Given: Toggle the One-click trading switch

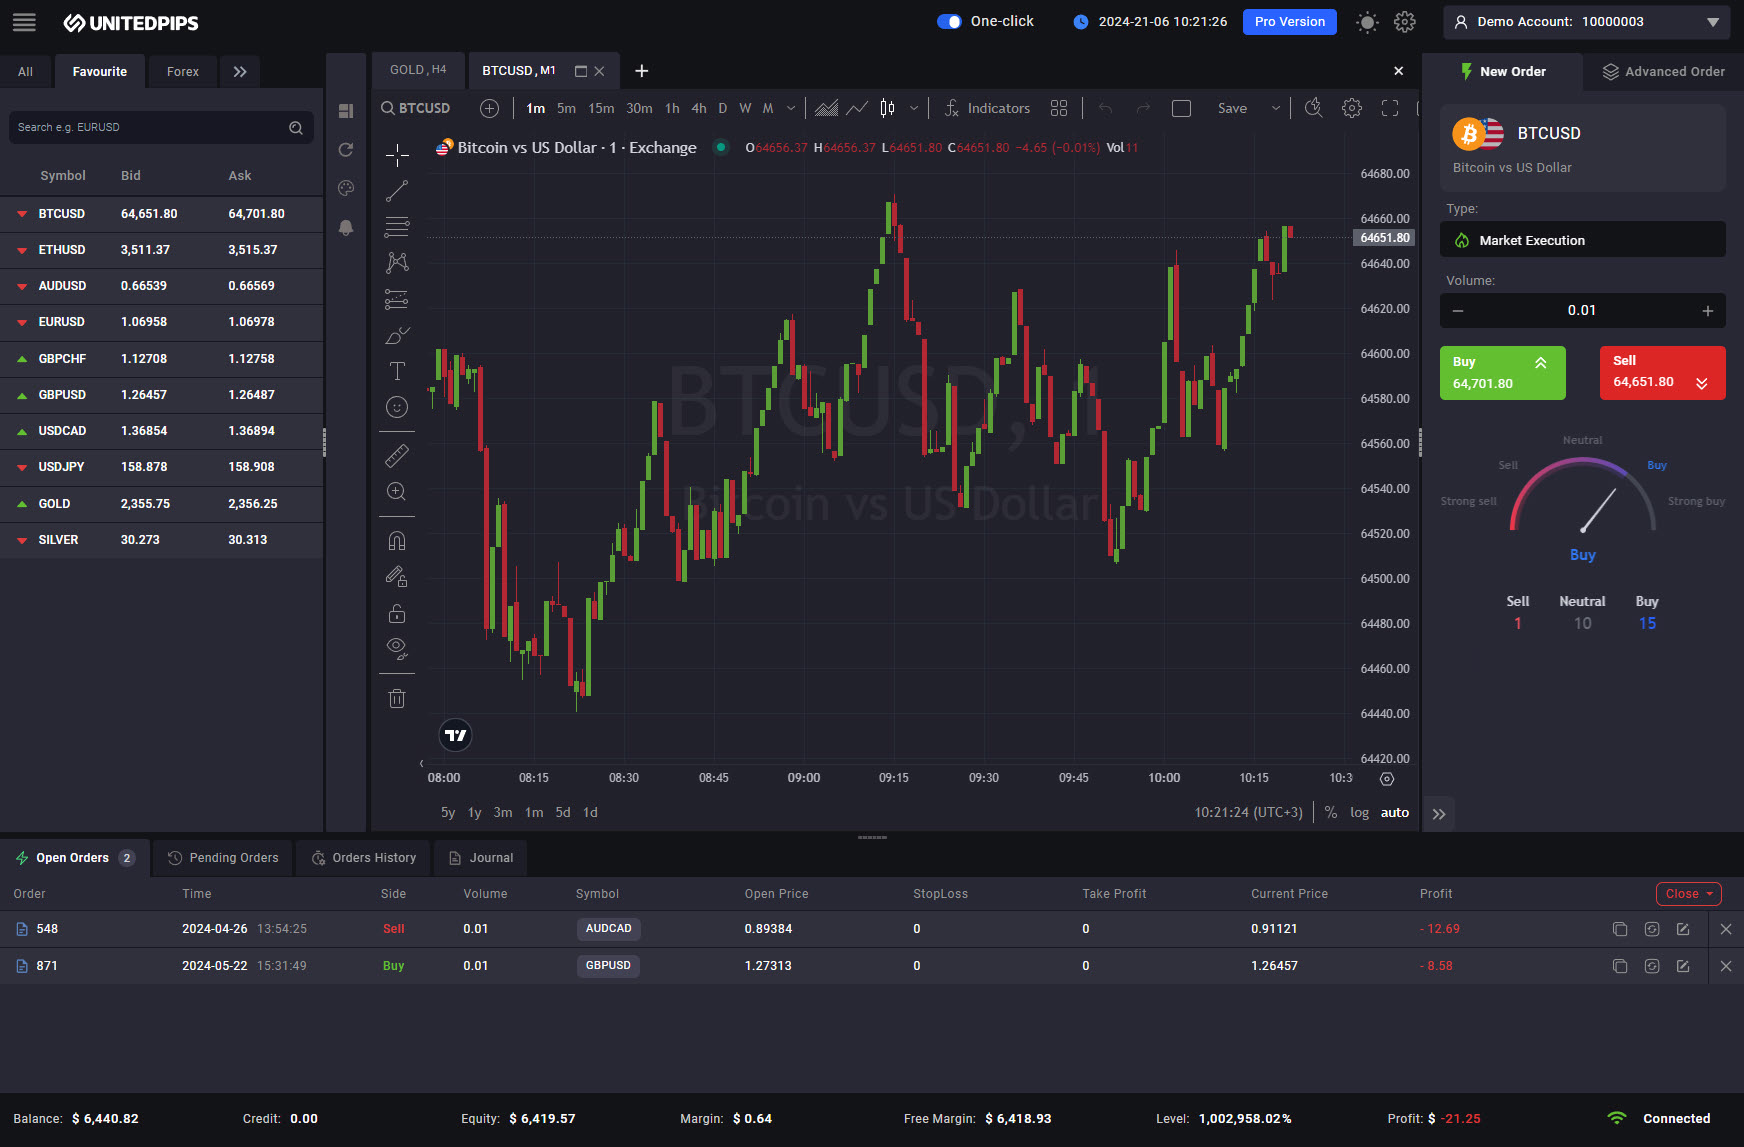Looking at the screenshot, I should [x=948, y=21].
